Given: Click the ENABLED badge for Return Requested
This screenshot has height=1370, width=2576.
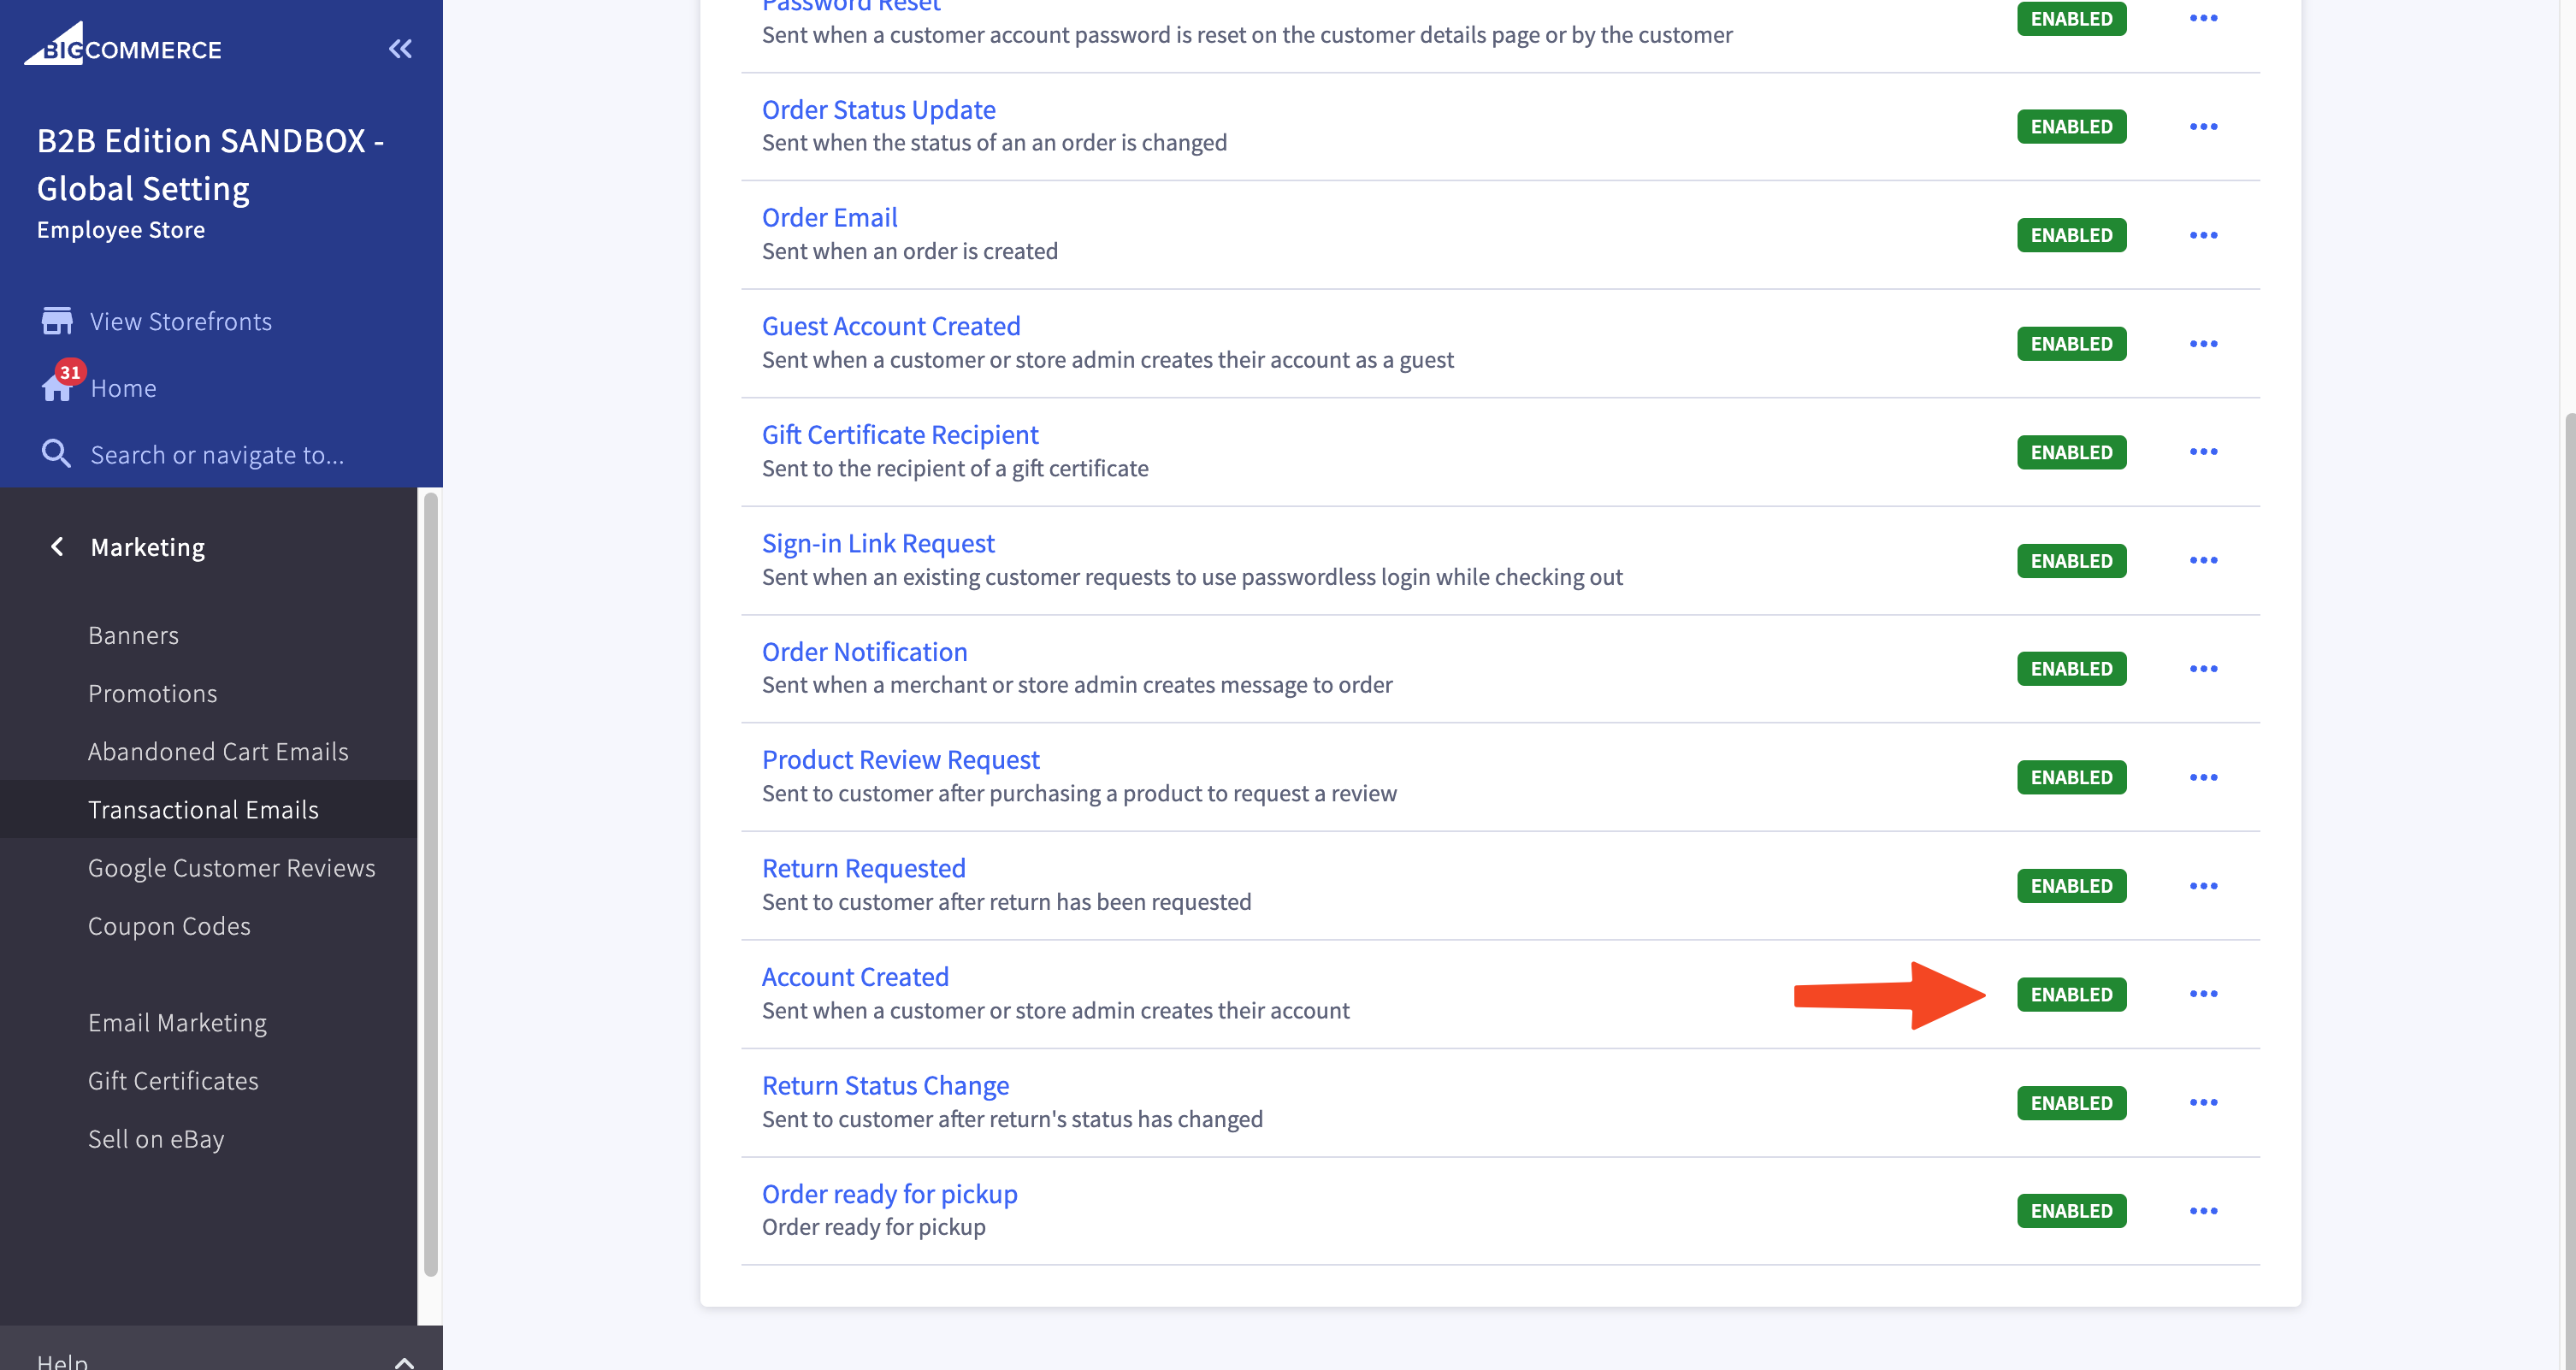Looking at the screenshot, I should [2071, 886].
